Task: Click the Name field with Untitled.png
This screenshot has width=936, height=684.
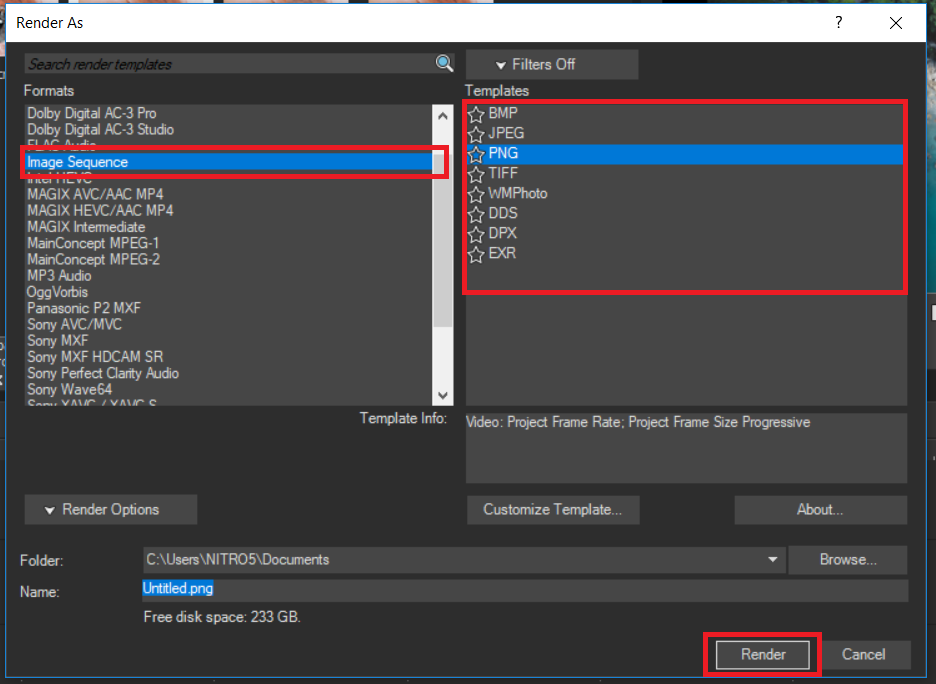Action: pyautogui.click(x=525, y=589)
